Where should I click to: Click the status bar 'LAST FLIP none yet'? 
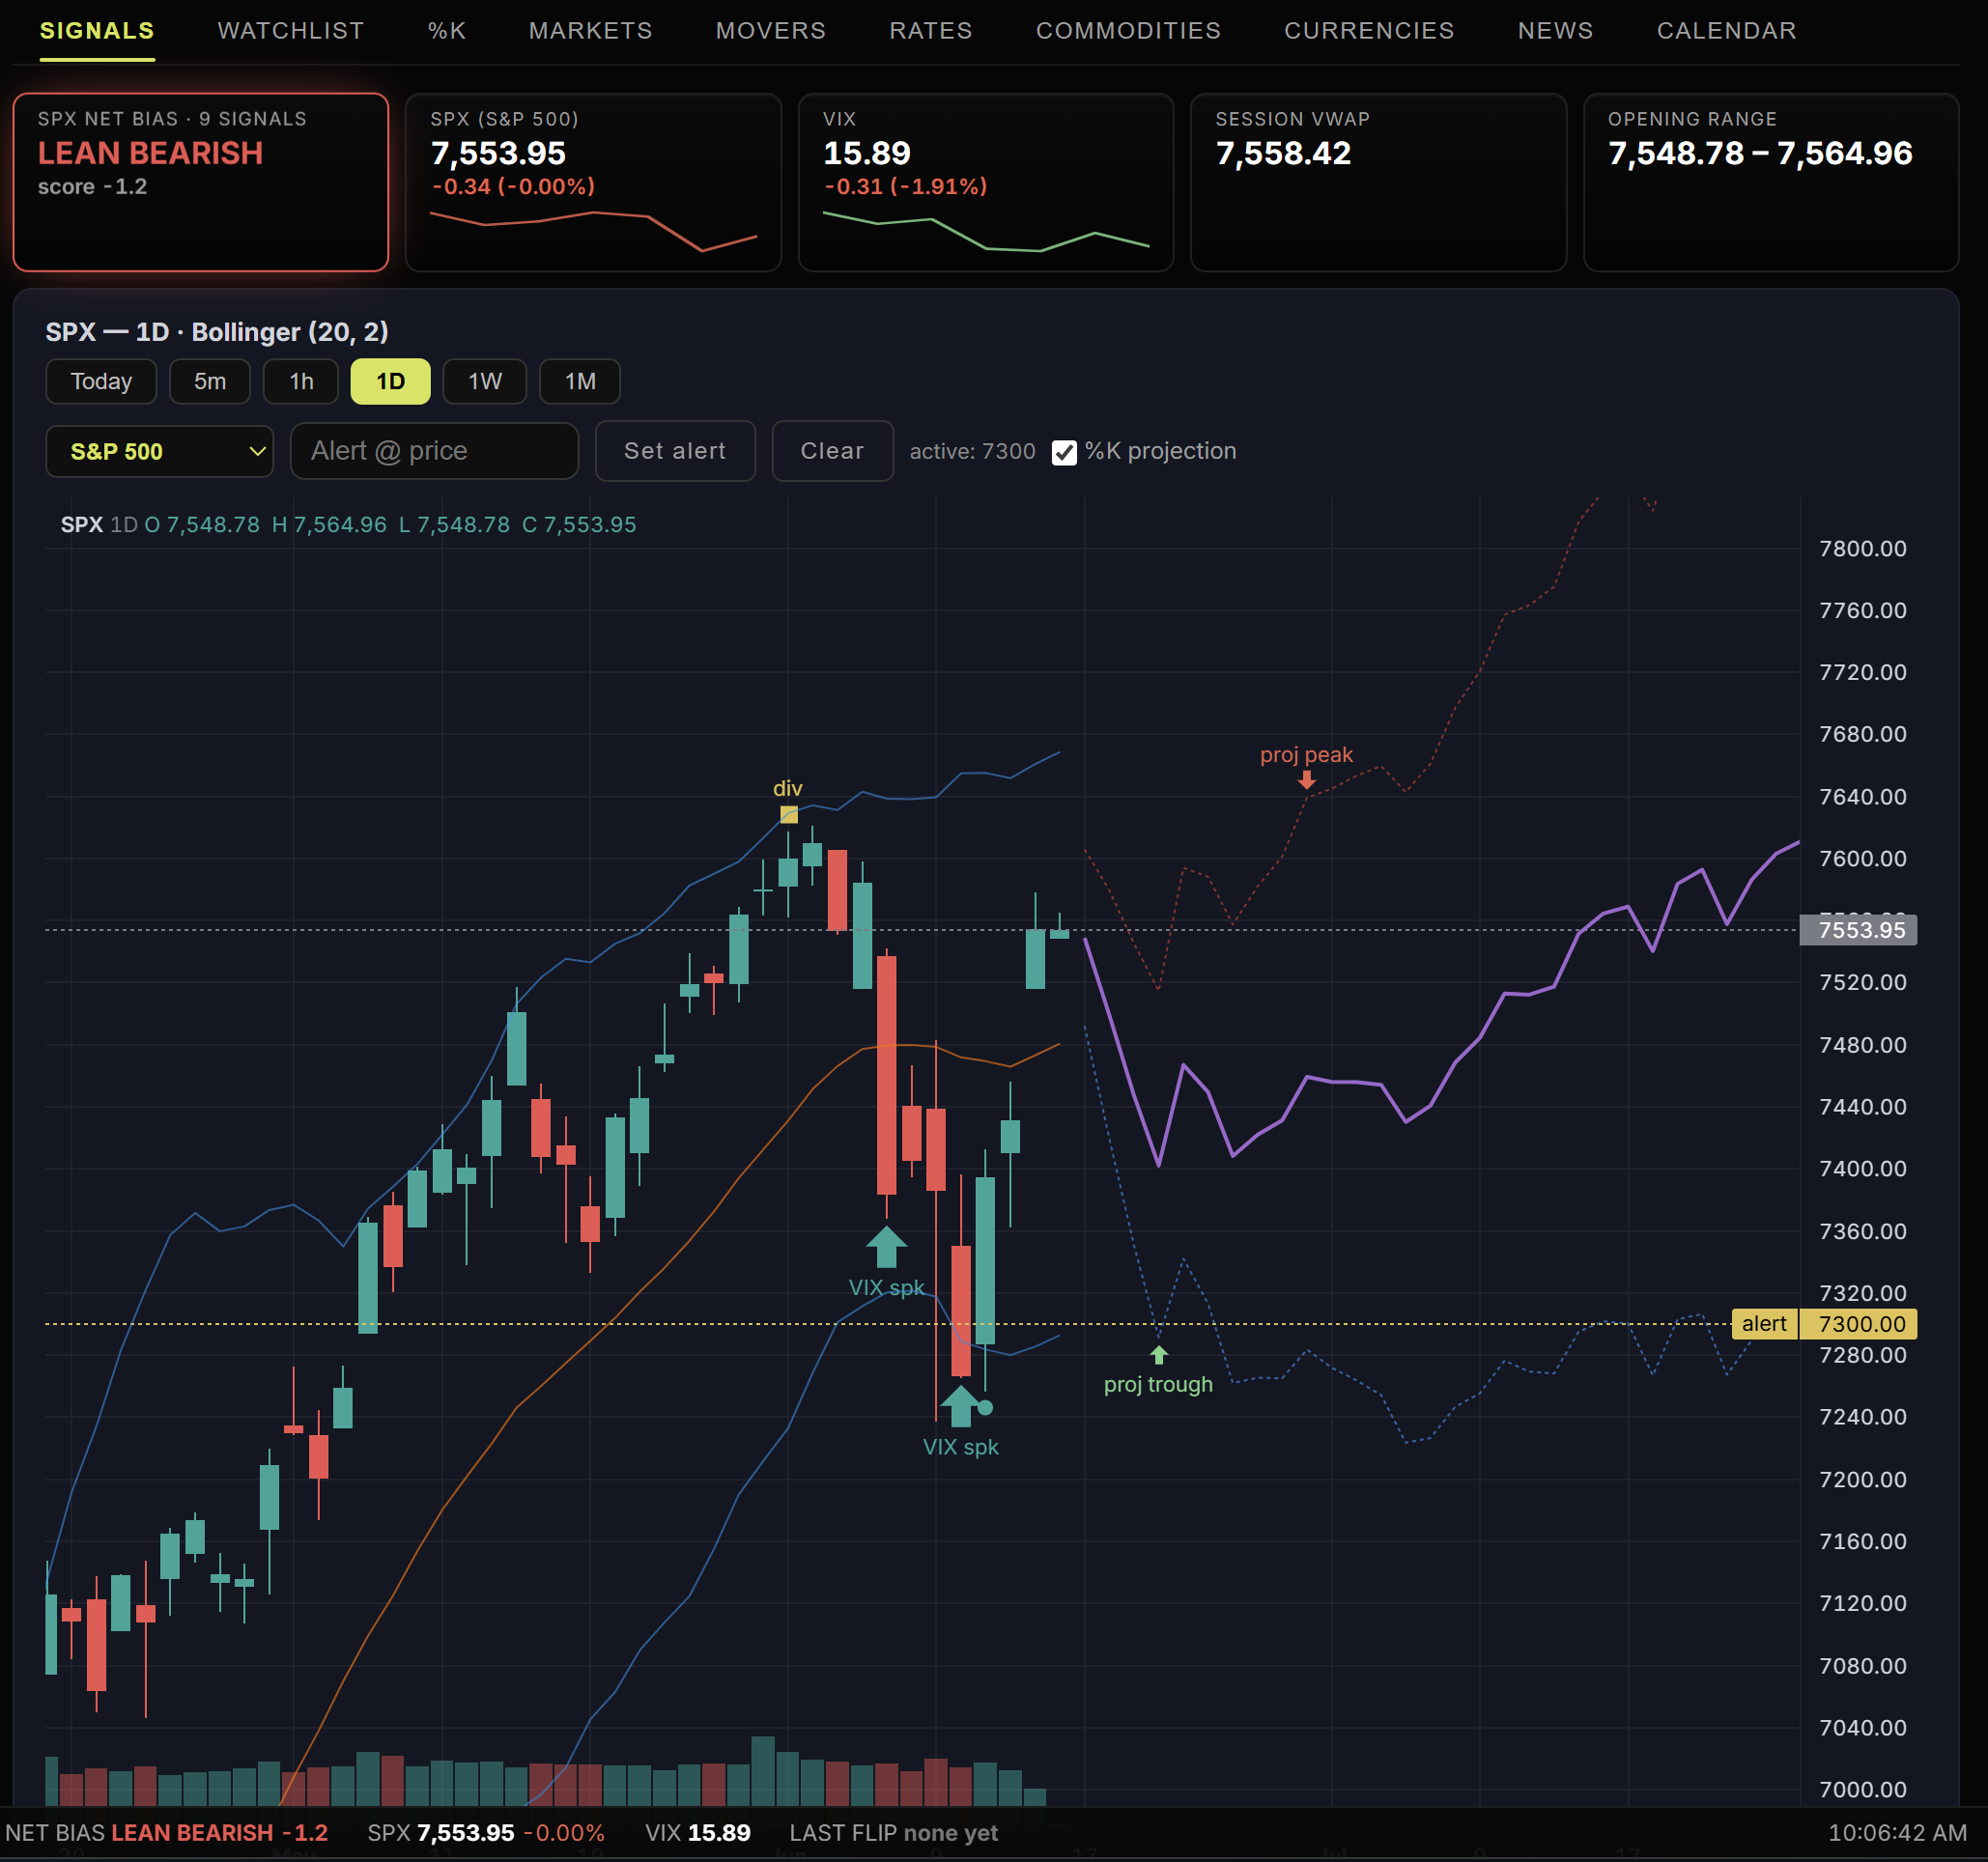click(893, 1832)
